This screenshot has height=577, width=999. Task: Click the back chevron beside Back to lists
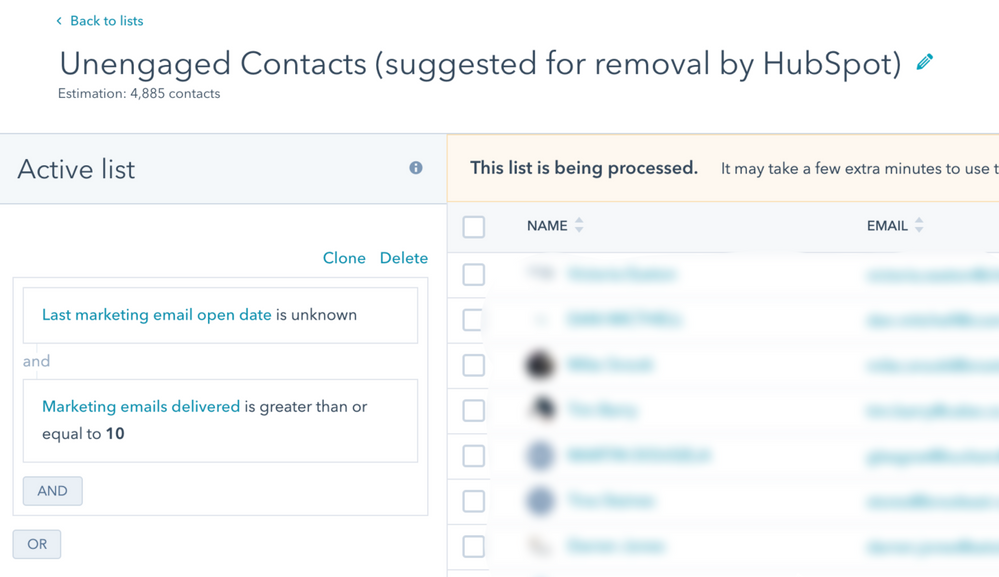(x=59, y=21)
